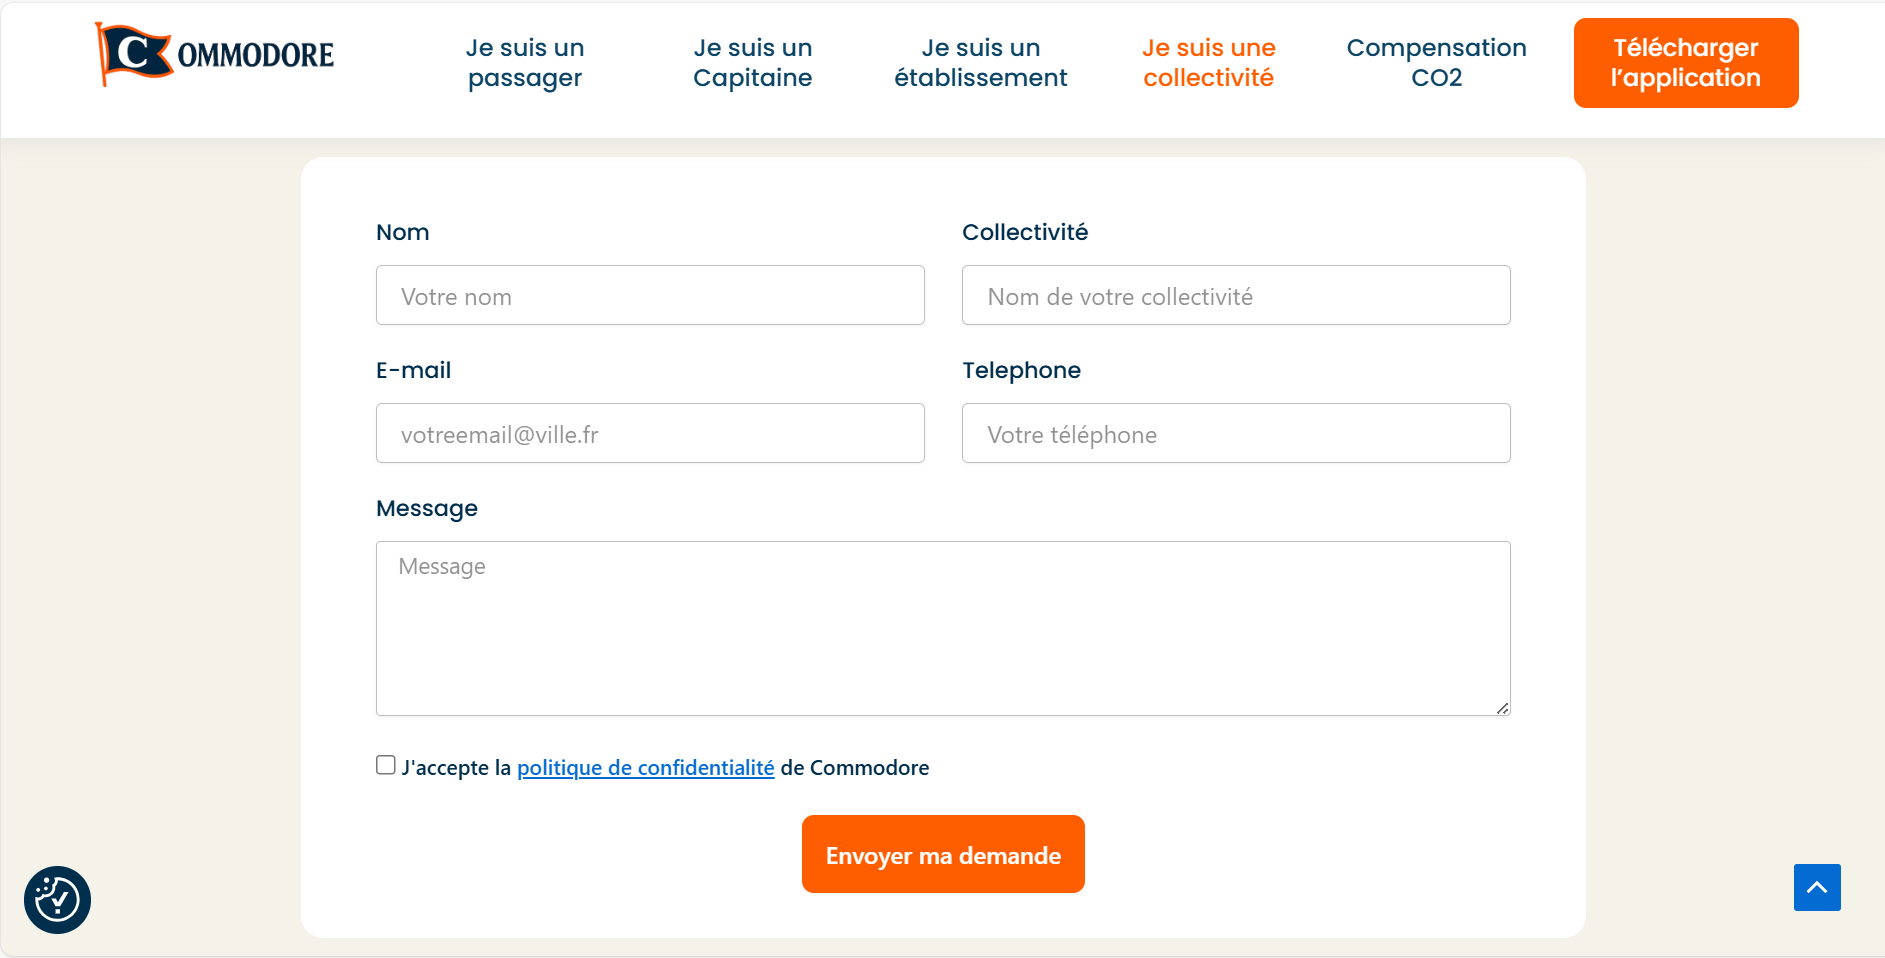Click the scroll-to-top arrow button
The width and height of the screenshot is (1885, 958).
pos(1816,887)
